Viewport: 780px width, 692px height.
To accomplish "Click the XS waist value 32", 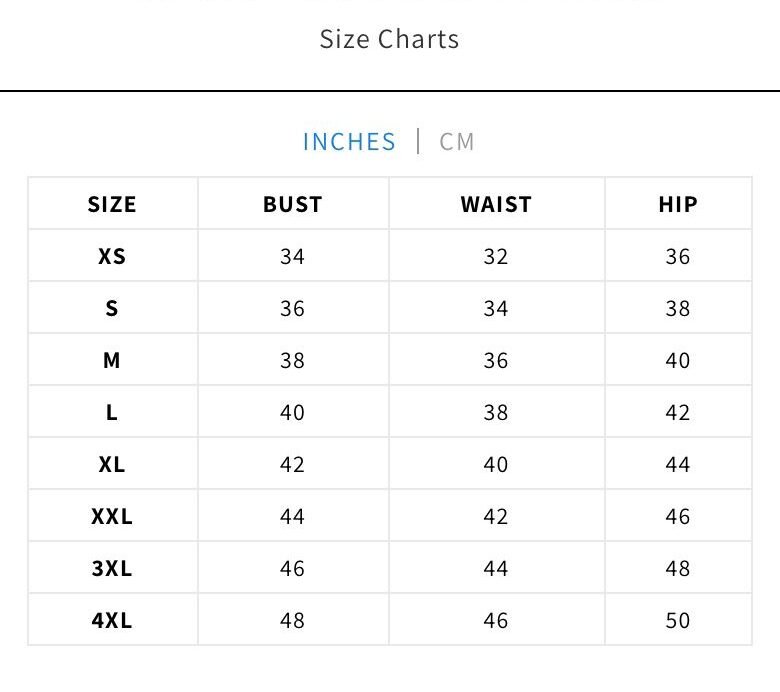I will click(x=496, y=257).
